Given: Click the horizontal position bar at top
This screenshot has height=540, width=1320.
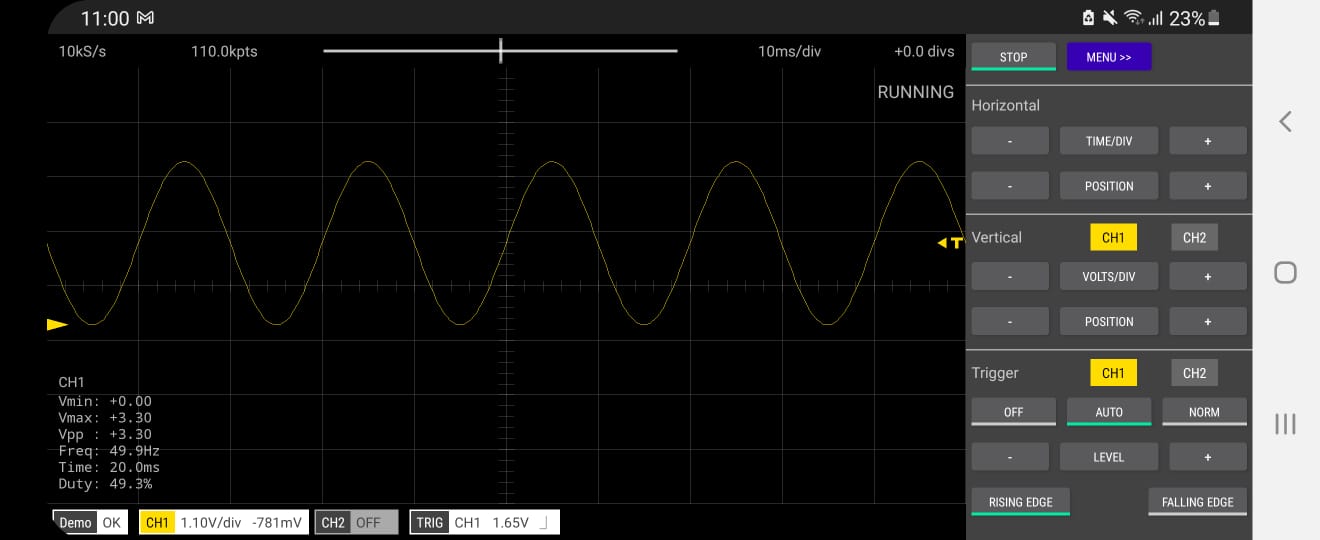Looking at the screenshot, I should pos(500,51).
